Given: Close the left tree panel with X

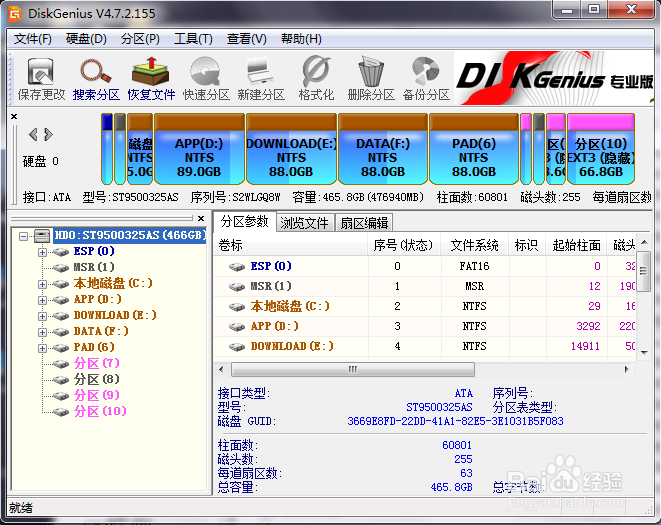Looking at the screenshot, I should click(x=201, y=218).
